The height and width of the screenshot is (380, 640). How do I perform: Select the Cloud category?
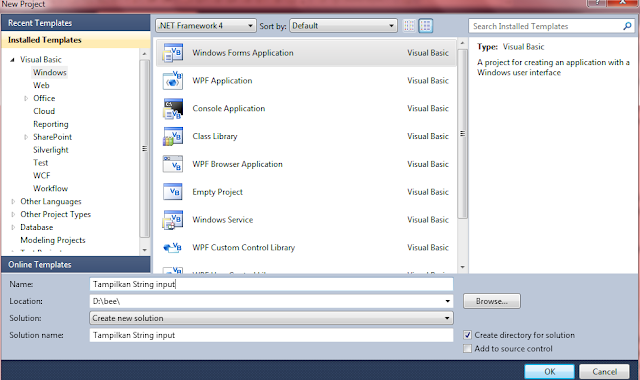[x=44, y=111]
